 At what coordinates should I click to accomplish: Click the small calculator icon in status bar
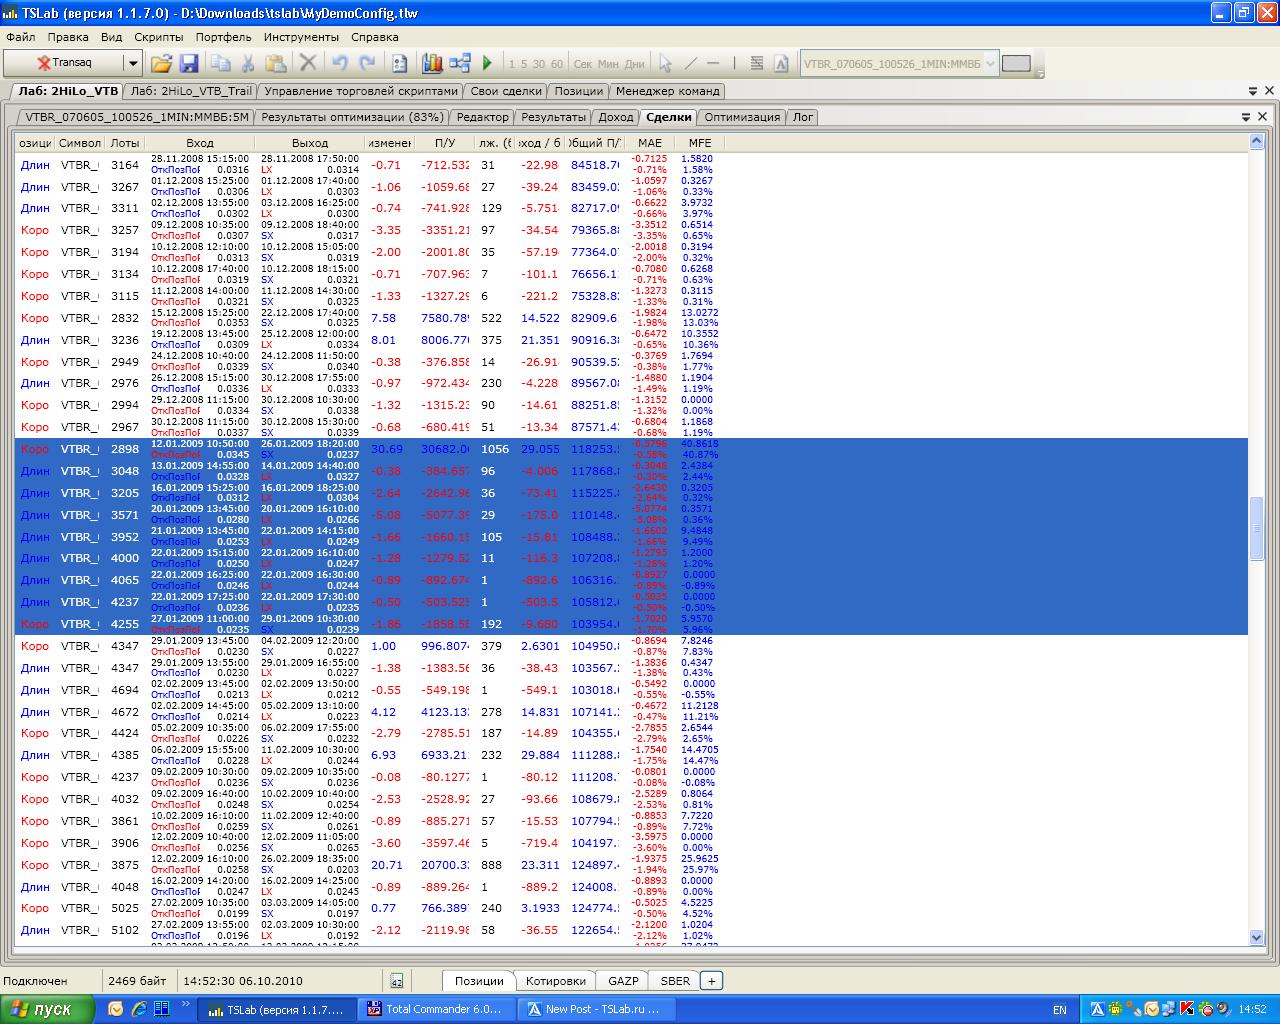pos(397,981)
